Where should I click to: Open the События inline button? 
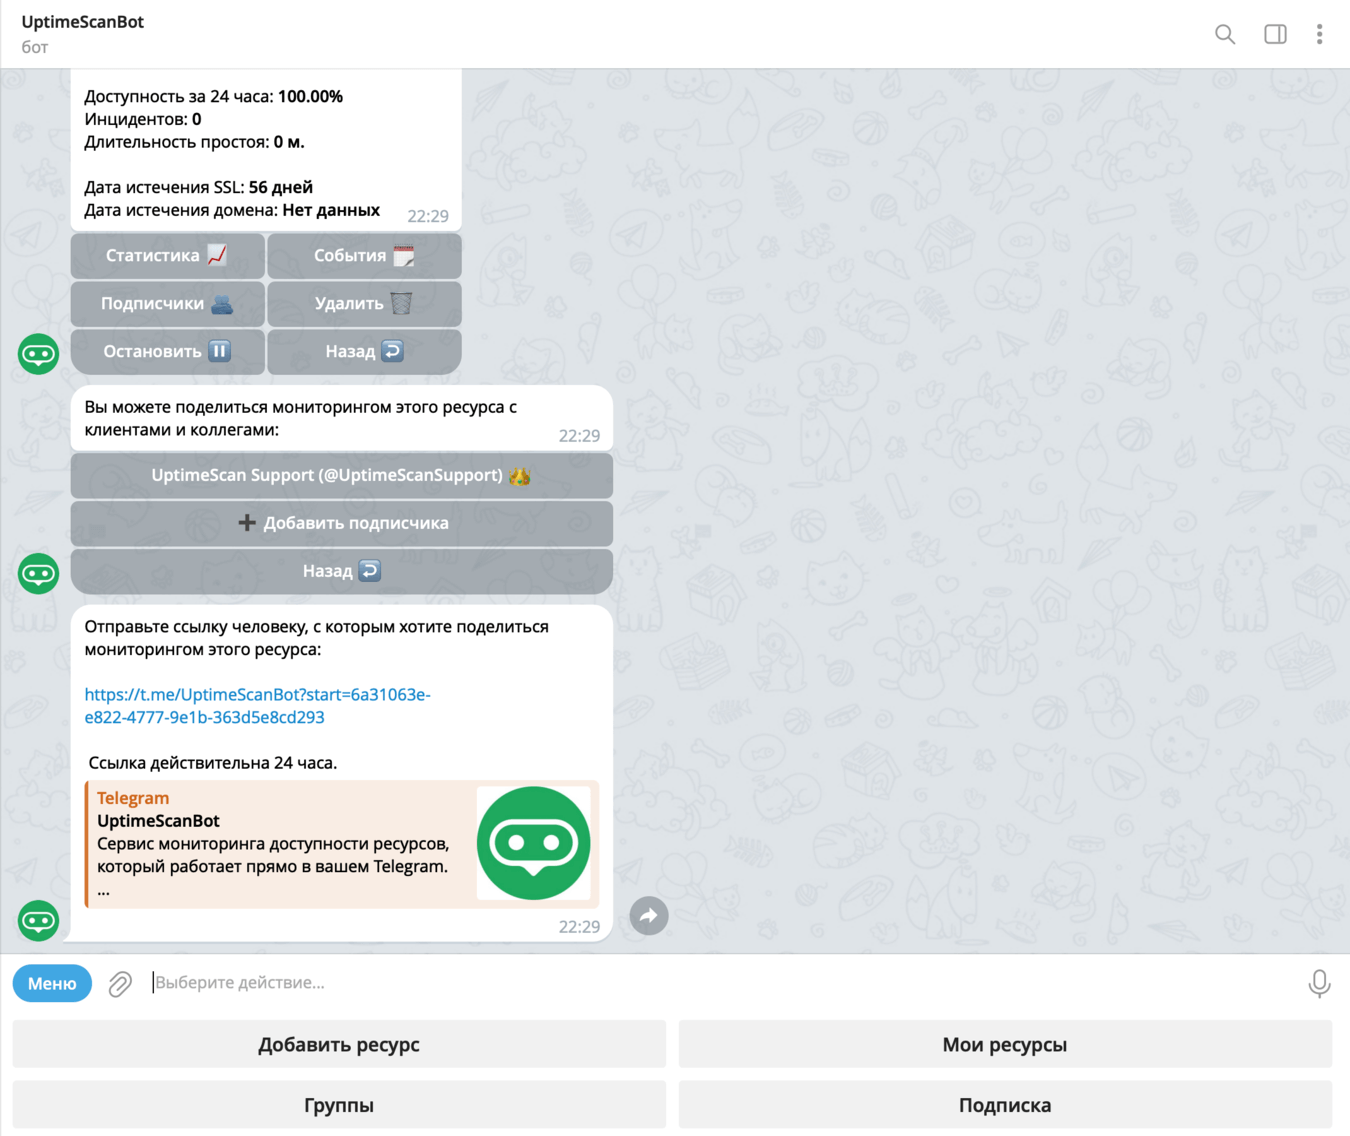[x=364, y=256]
